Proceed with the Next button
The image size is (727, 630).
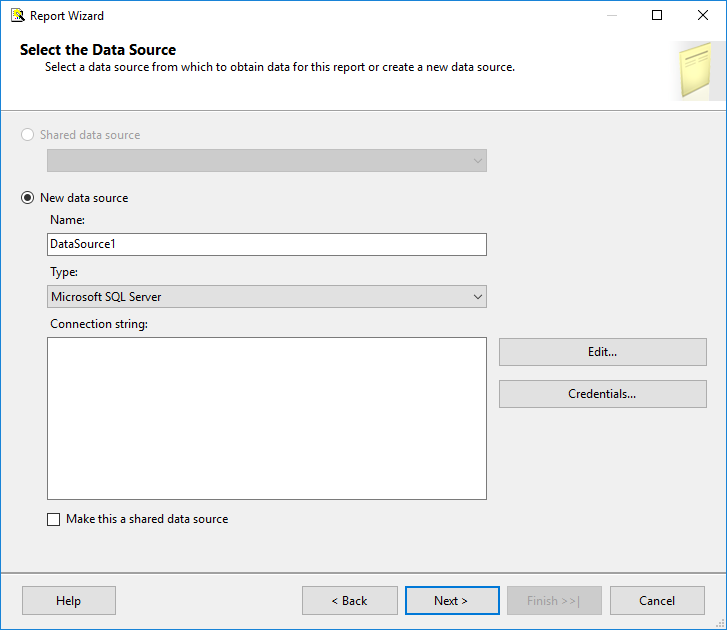(451, 601)
